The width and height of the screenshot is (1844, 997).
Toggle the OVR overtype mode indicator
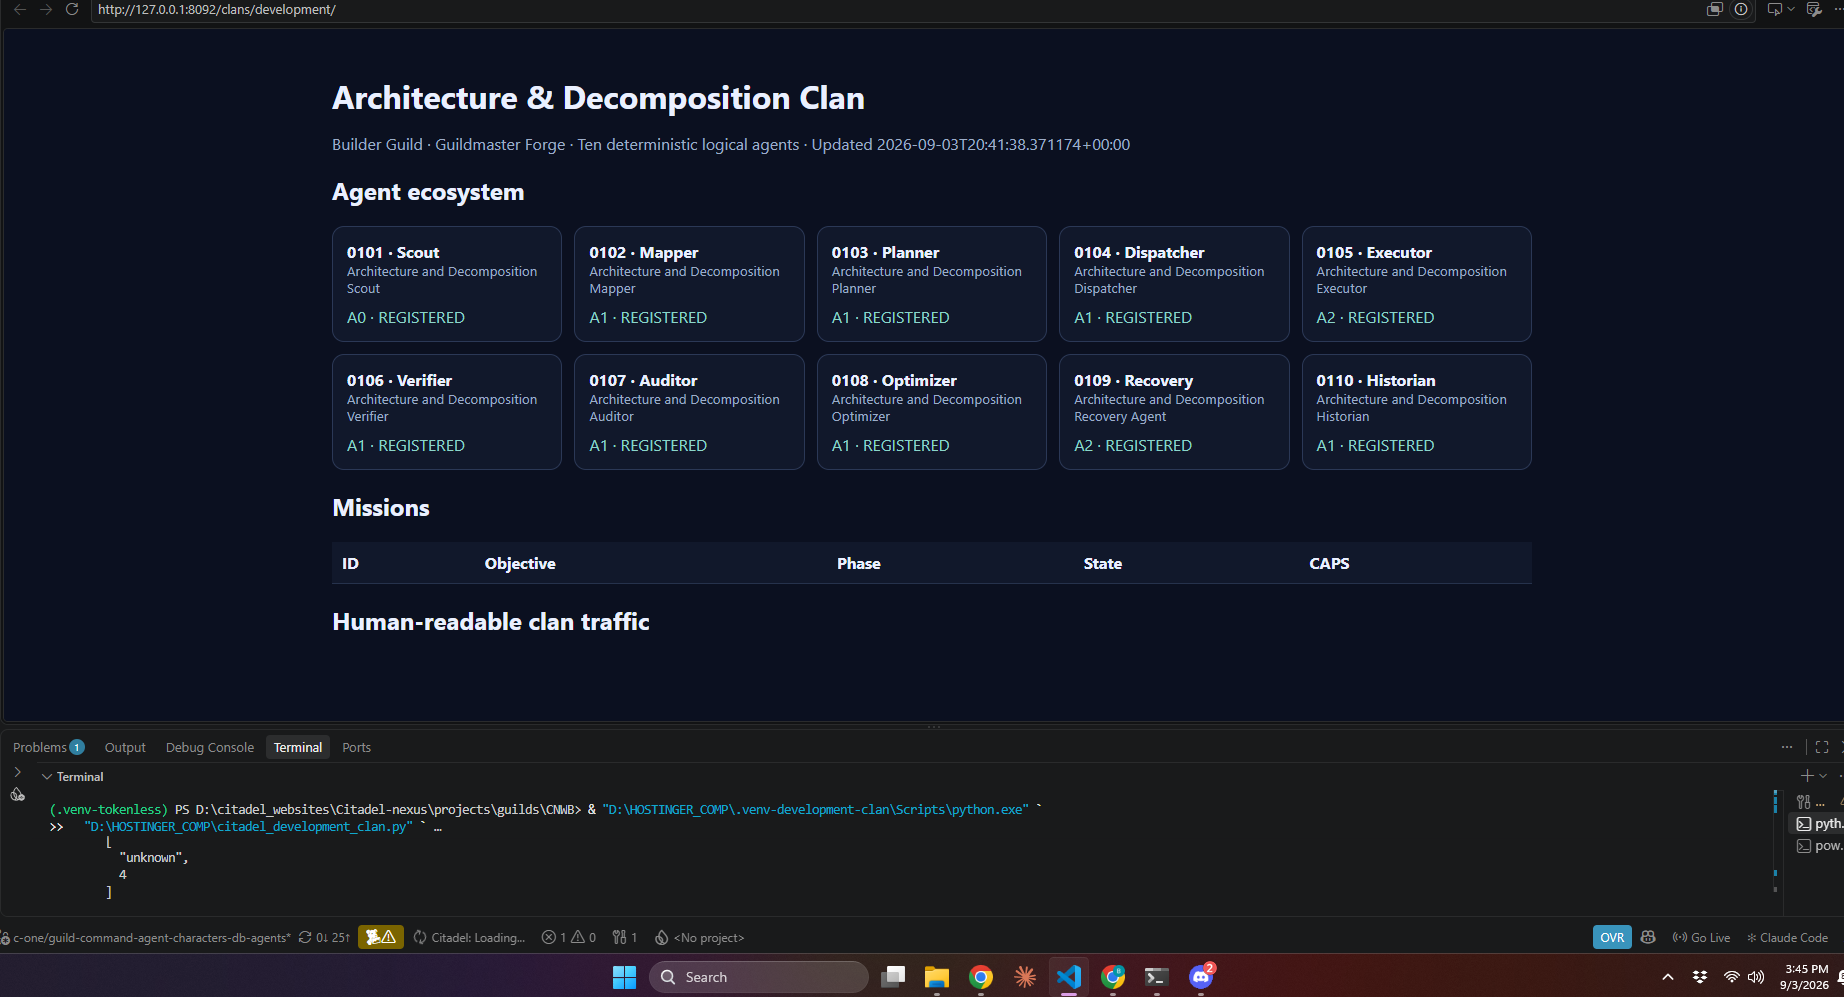[x=1612, y=937]
